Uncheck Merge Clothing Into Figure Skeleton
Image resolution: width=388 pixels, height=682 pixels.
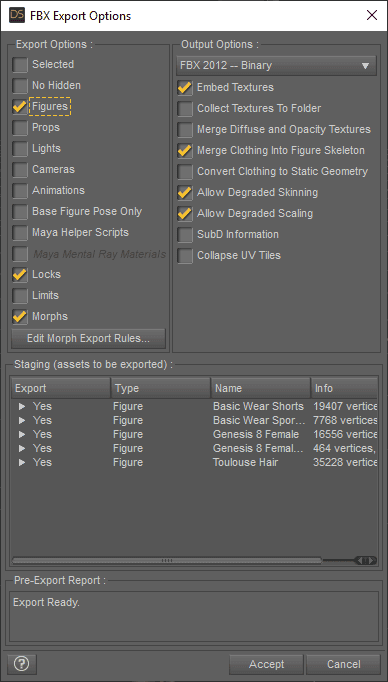click(x=185, y=150)
